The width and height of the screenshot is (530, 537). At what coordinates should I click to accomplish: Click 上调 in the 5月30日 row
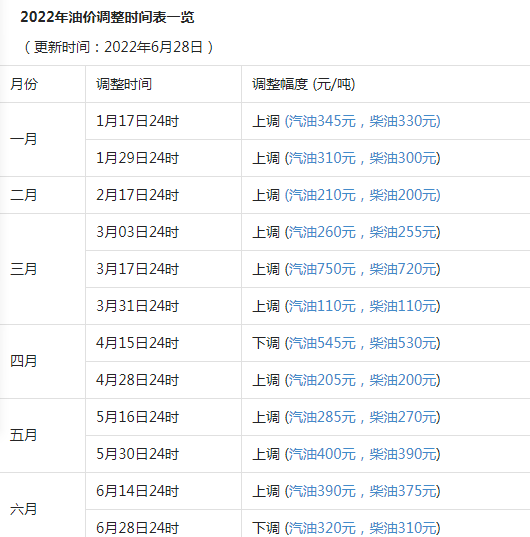(266, 454)
